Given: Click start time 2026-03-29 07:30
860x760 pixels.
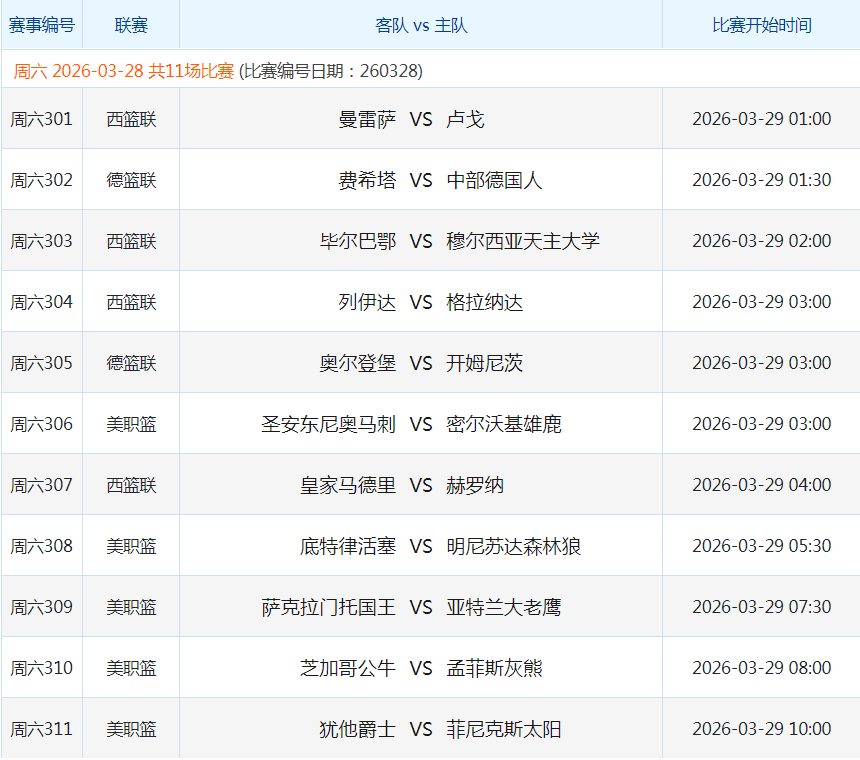Looking at the screenshot, I should click(x=761, y=607).
